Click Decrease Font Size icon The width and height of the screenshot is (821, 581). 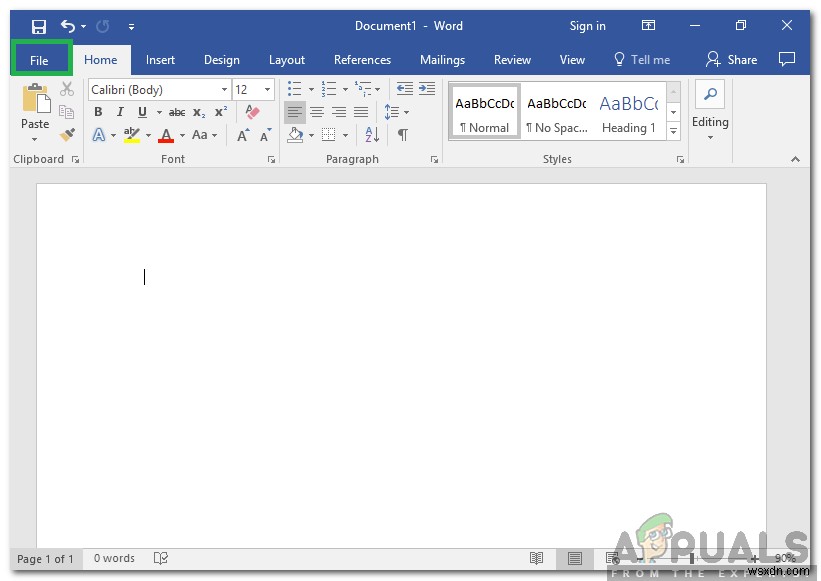[x=265, y=136]
